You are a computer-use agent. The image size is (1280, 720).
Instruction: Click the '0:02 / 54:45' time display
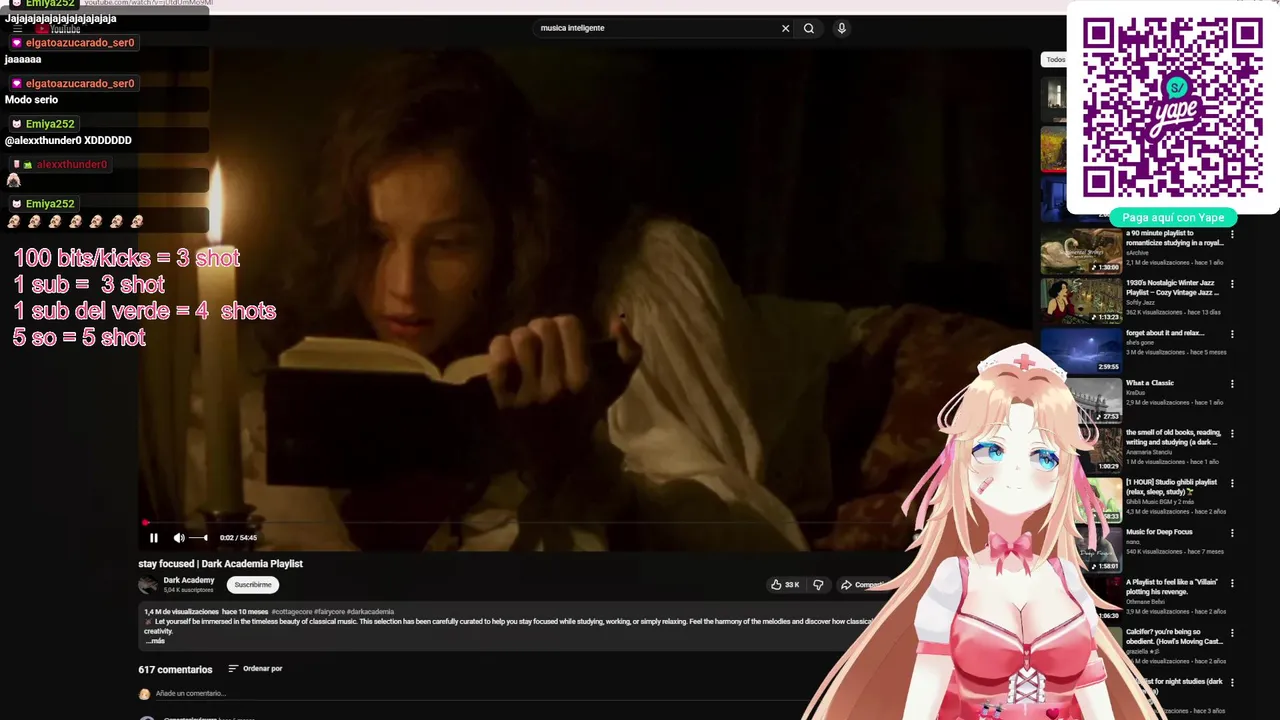238,538
